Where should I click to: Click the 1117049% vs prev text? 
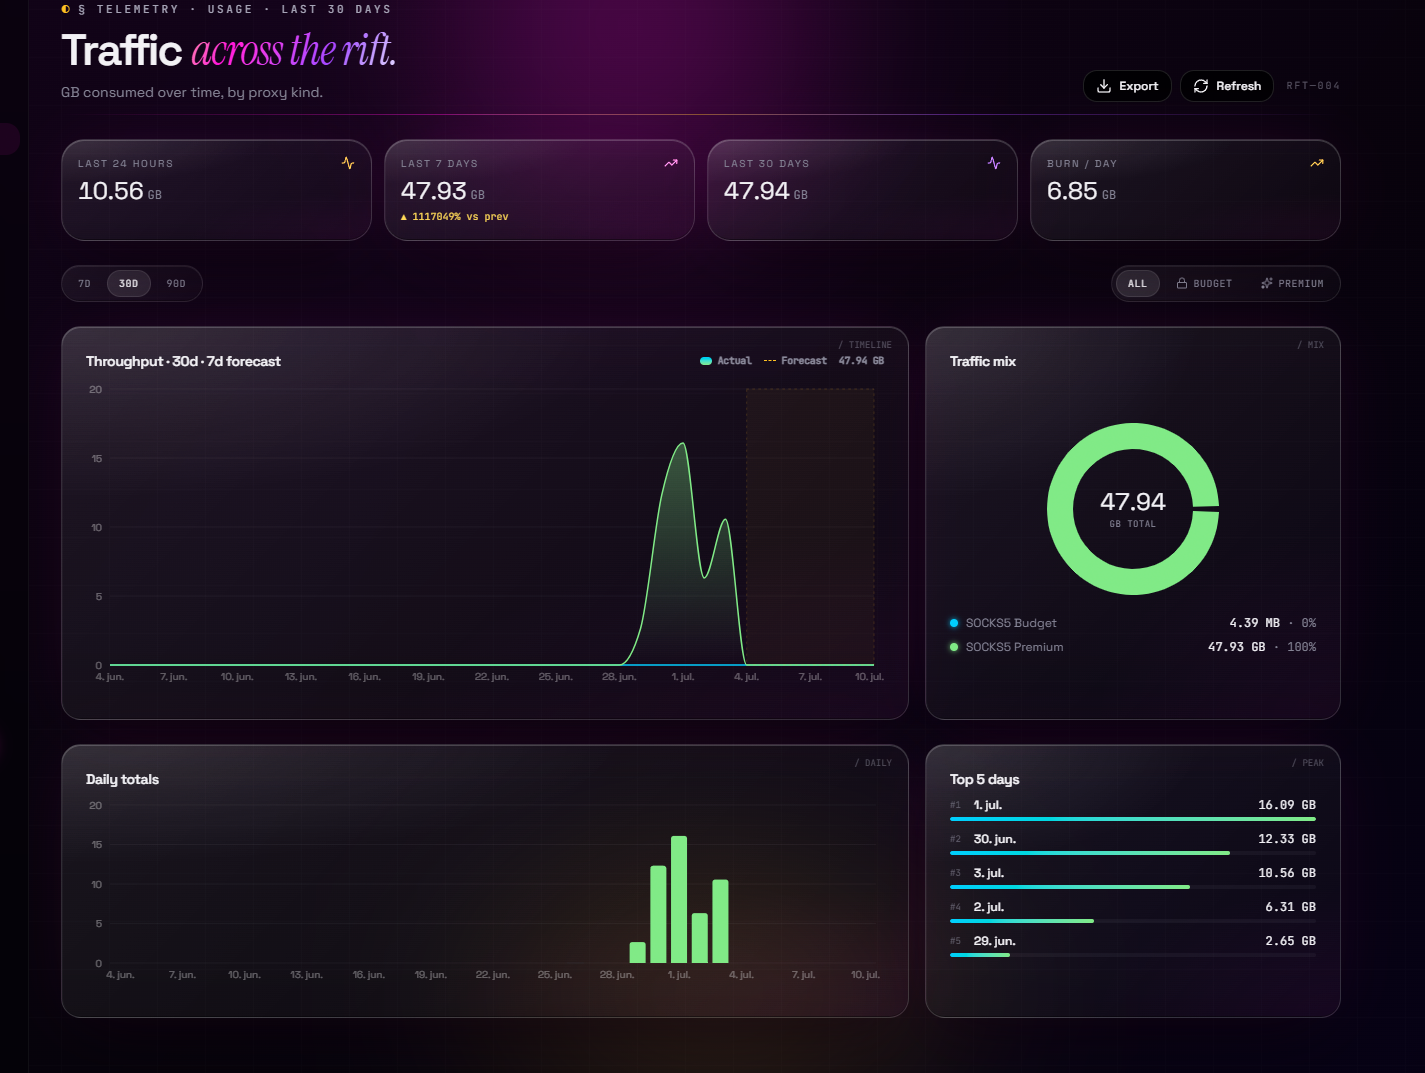[455, 217]
